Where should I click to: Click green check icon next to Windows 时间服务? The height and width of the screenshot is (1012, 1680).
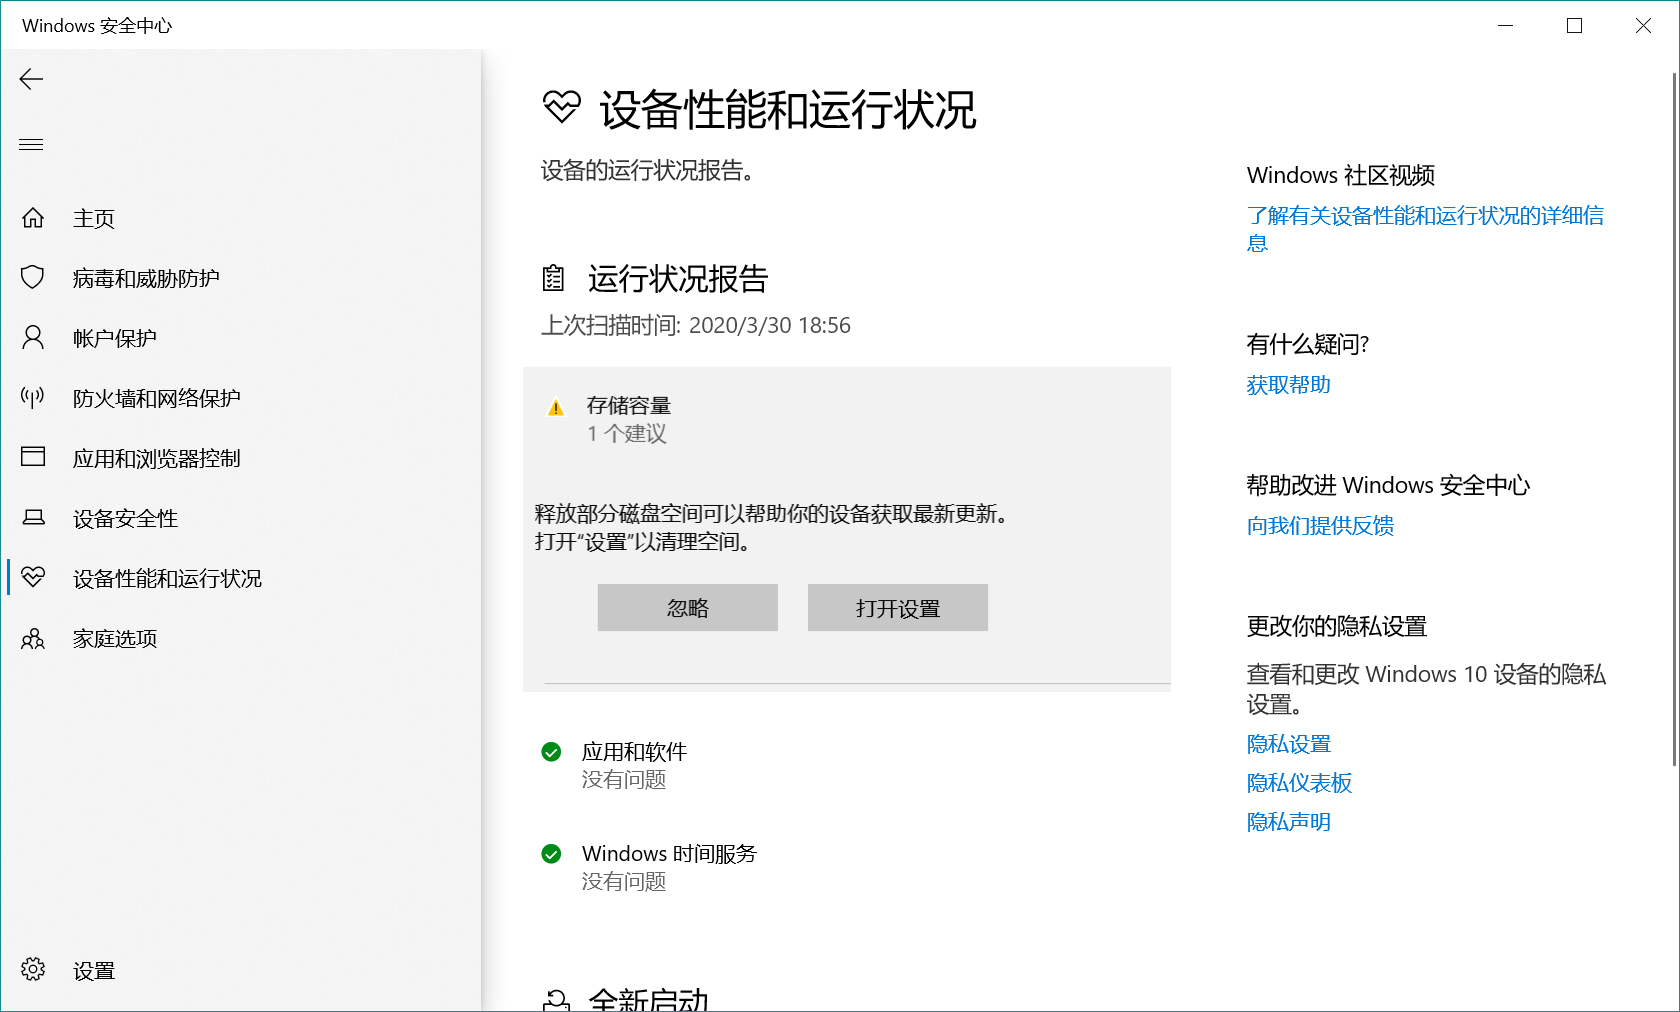(551, 854)
